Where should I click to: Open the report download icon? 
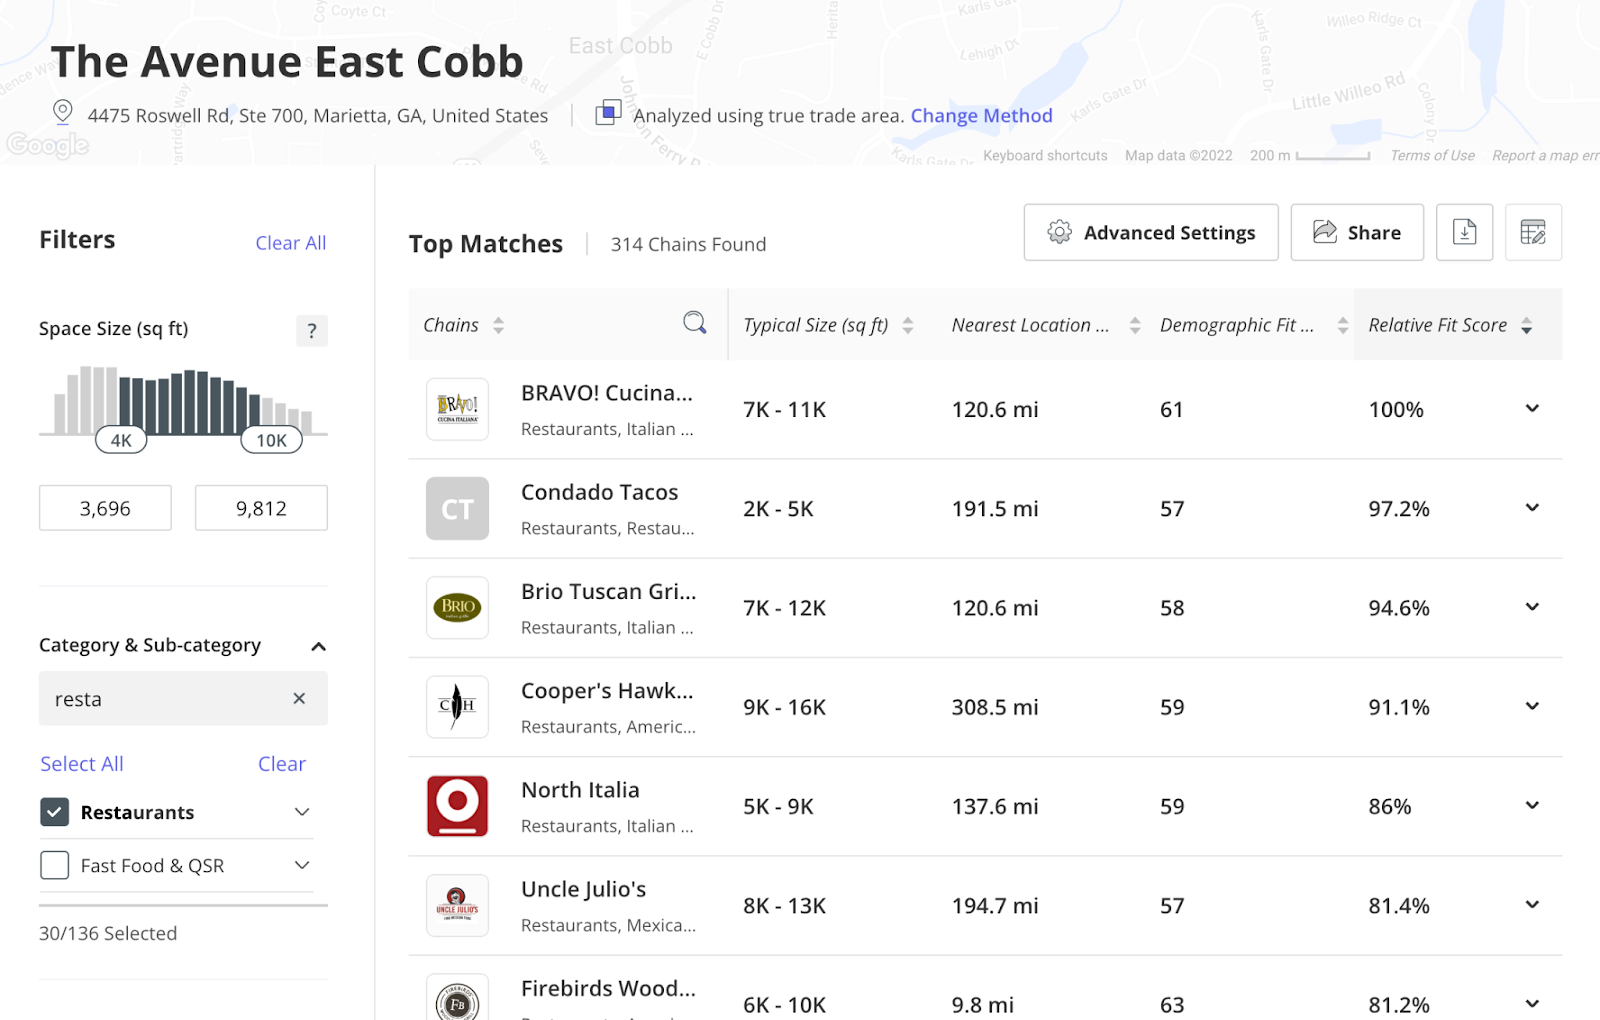pyautogui.click(x=1464, y=232)
